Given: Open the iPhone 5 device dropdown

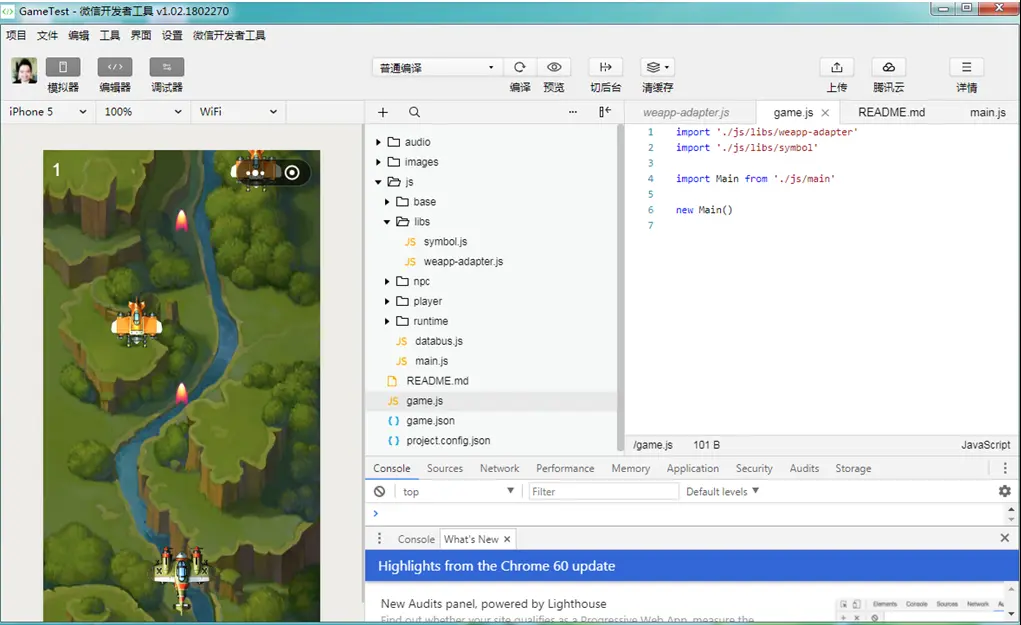Looking at the screenshot, I should coord(48,112).
